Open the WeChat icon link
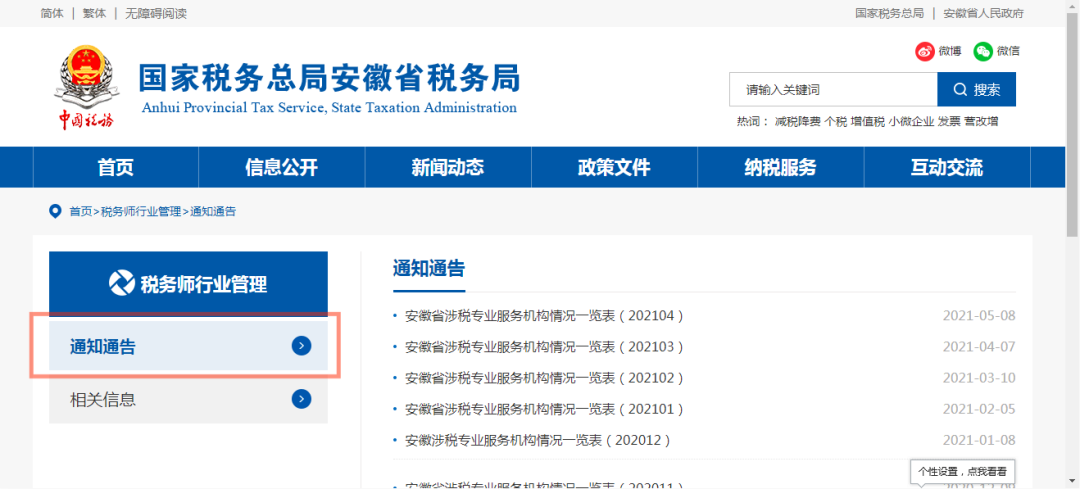The image size is (1080, 489). click(983, 51)
